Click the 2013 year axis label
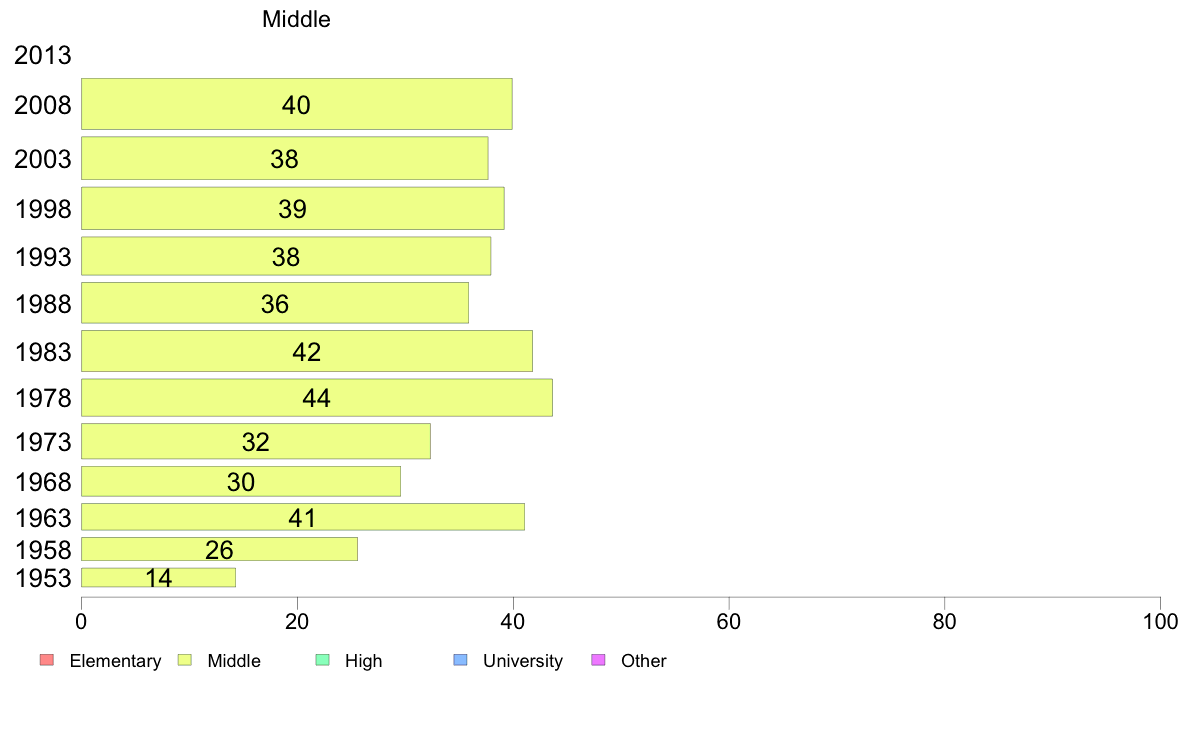The height and width of the screenshot is (736, 1188). click(x=42, y=55)
